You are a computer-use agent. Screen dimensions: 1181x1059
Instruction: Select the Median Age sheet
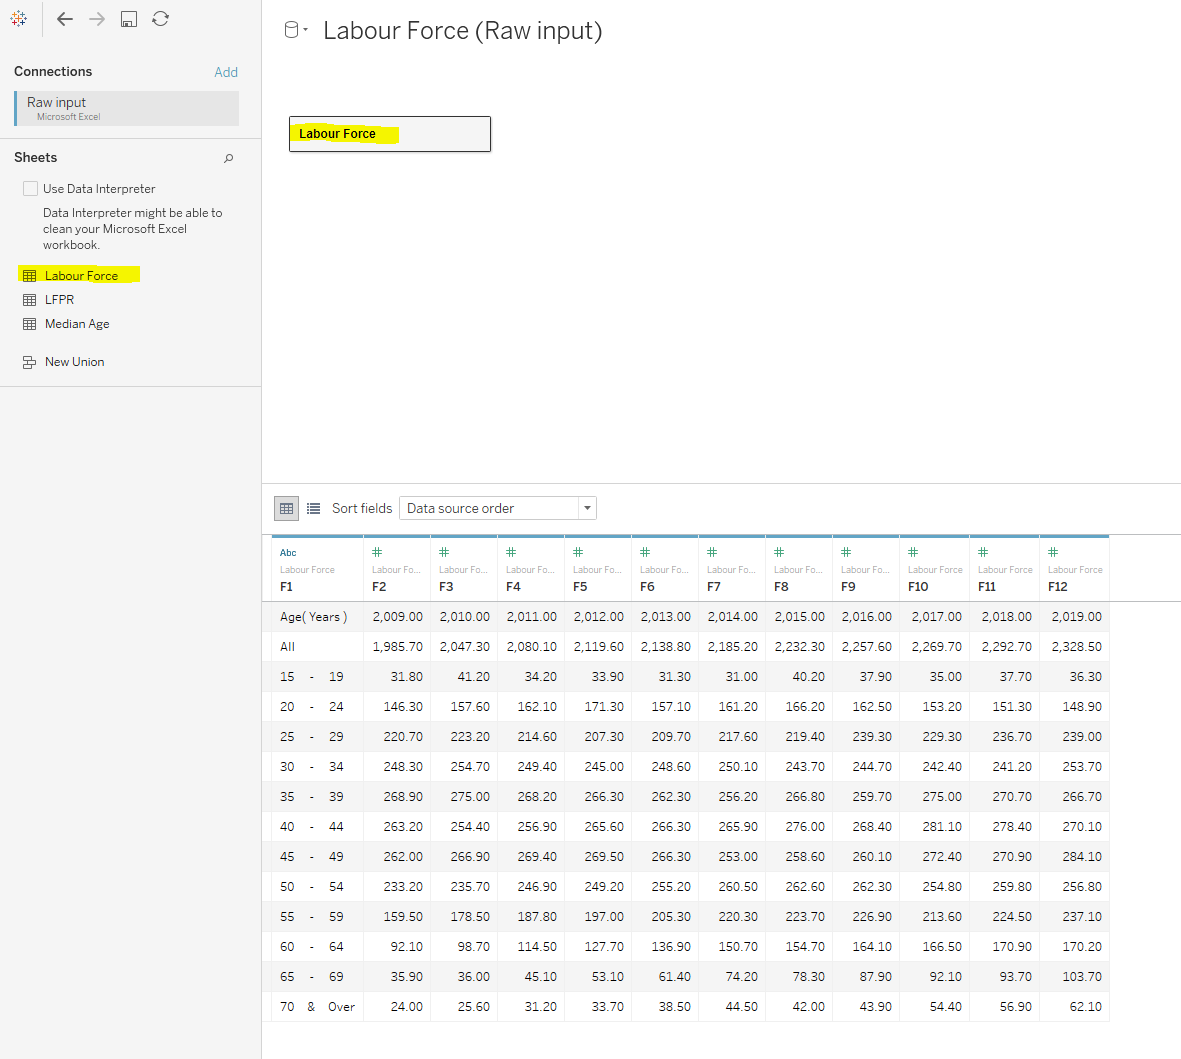[x=77, y=323]
